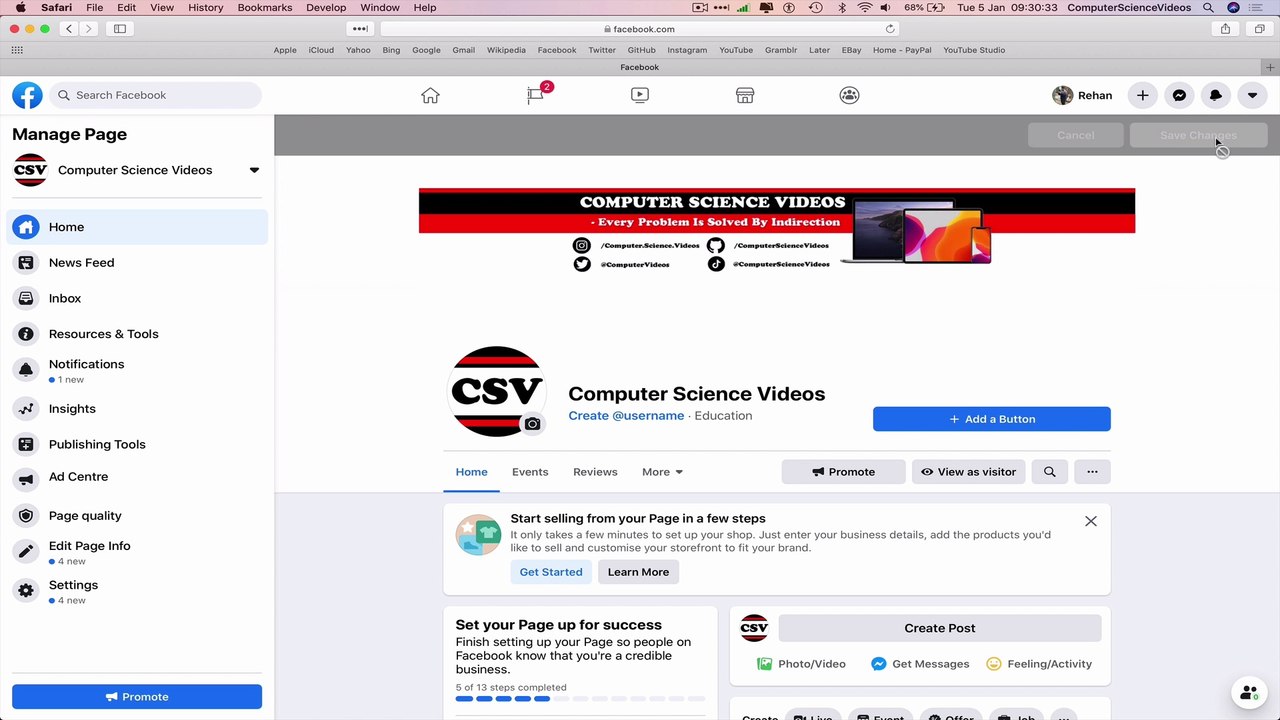Click the Add a Button button
Viewport: 1280px width, 720px height.
(x=992, y=419)
